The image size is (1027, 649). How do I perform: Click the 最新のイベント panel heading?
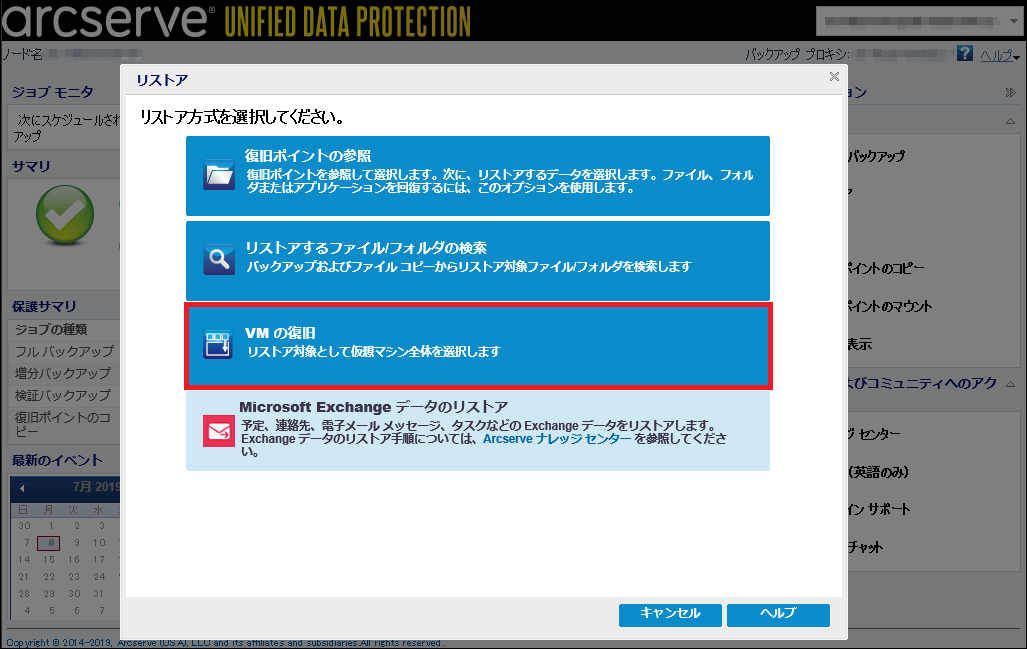coord(57,460)
